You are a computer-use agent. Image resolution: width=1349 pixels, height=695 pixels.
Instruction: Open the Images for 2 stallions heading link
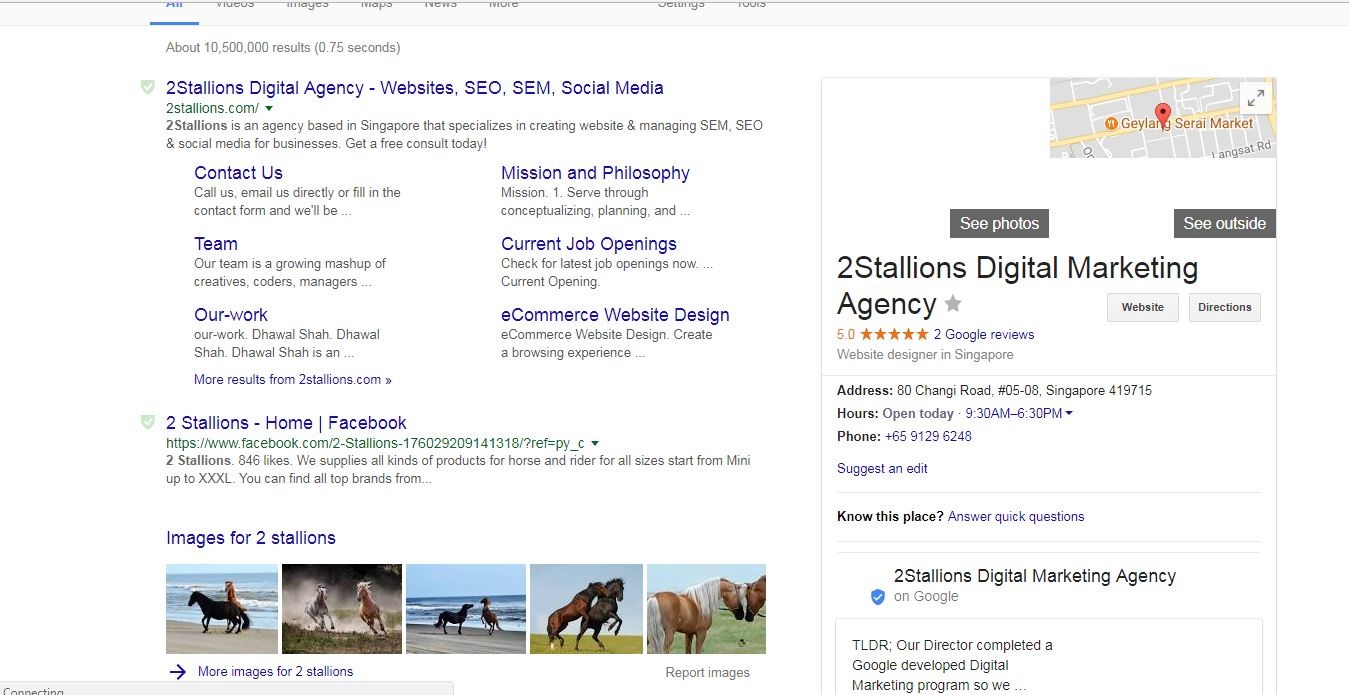pyautogui.click(x=251, y=538)
